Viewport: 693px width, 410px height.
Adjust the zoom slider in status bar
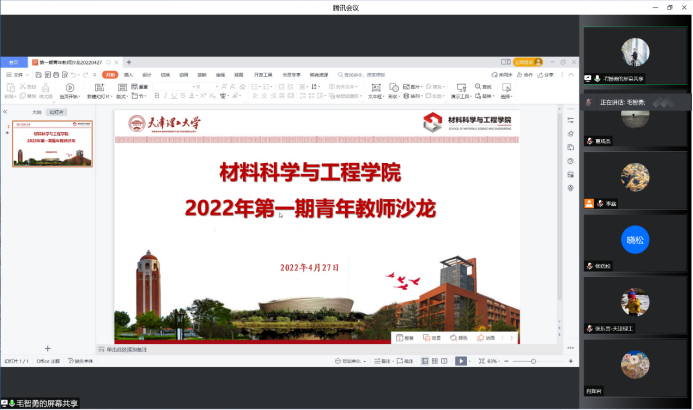click(533, 361)
